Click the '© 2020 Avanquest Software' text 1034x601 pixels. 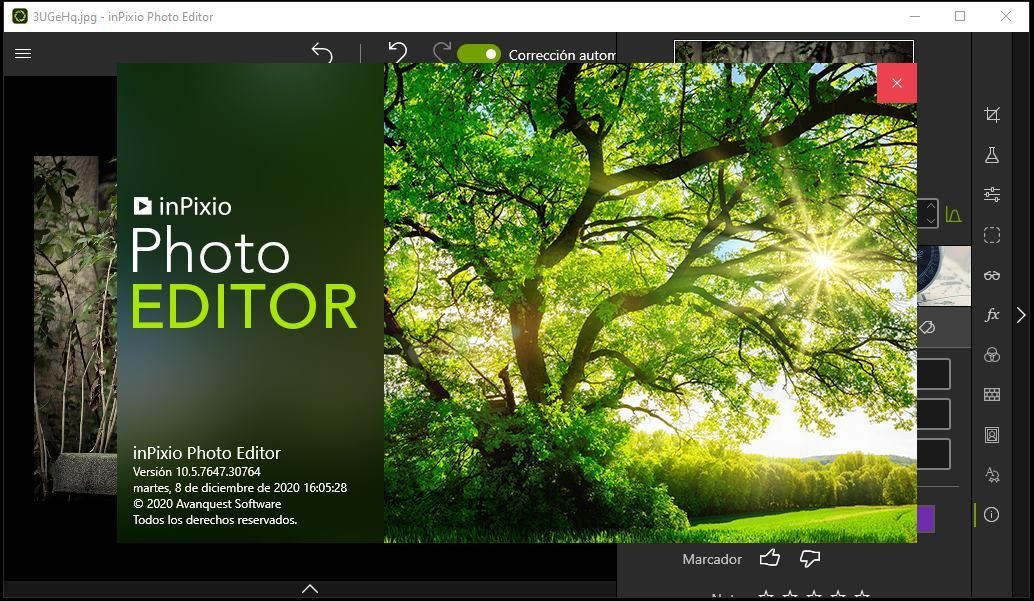tap(207, 504)
